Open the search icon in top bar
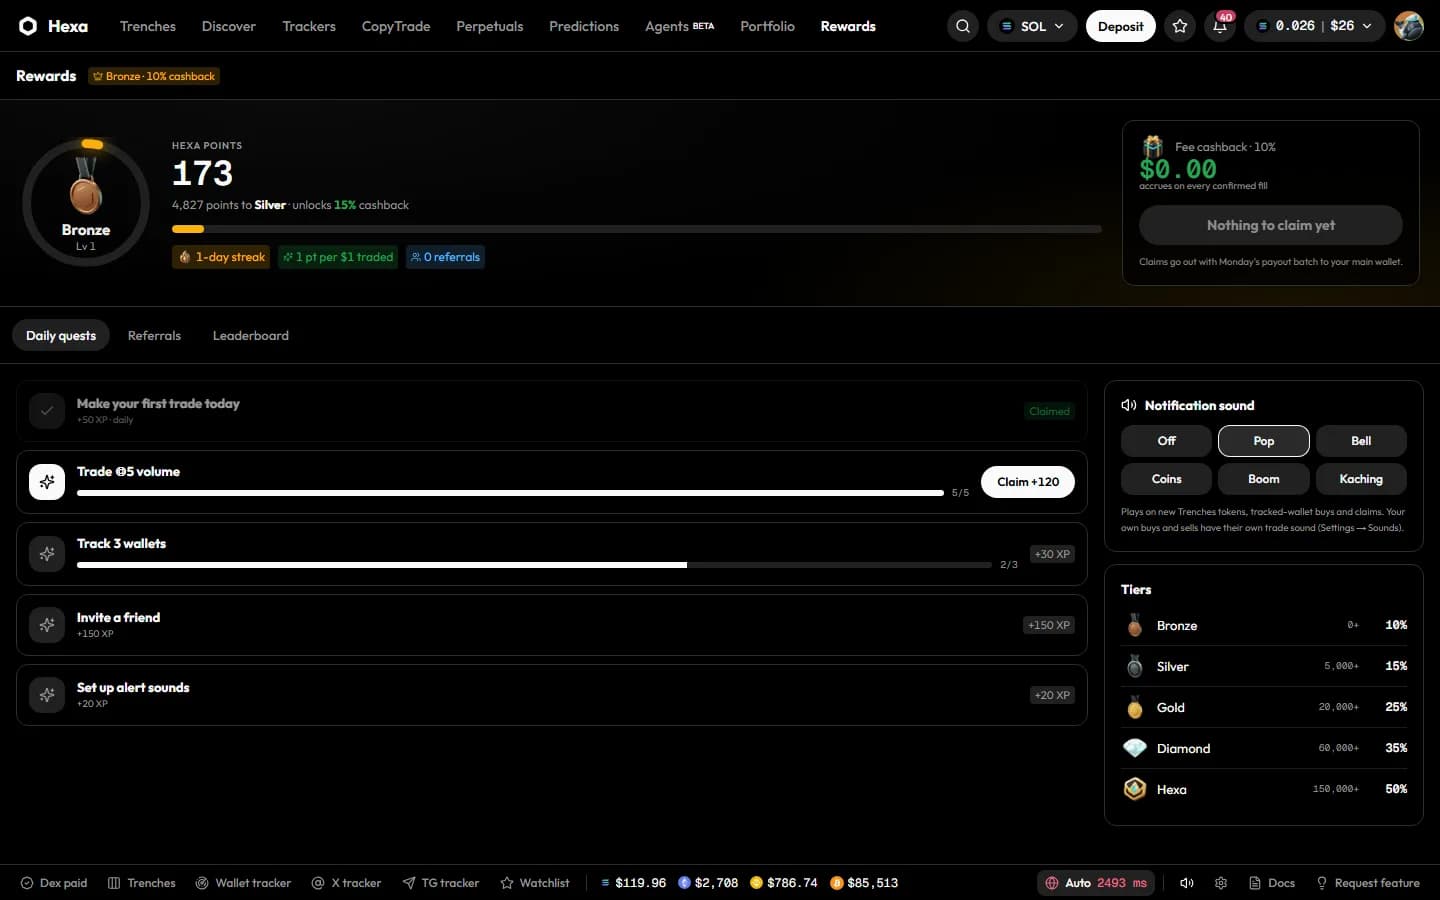The height and width of the screenshot is (900, 1440). coord(963,26)
